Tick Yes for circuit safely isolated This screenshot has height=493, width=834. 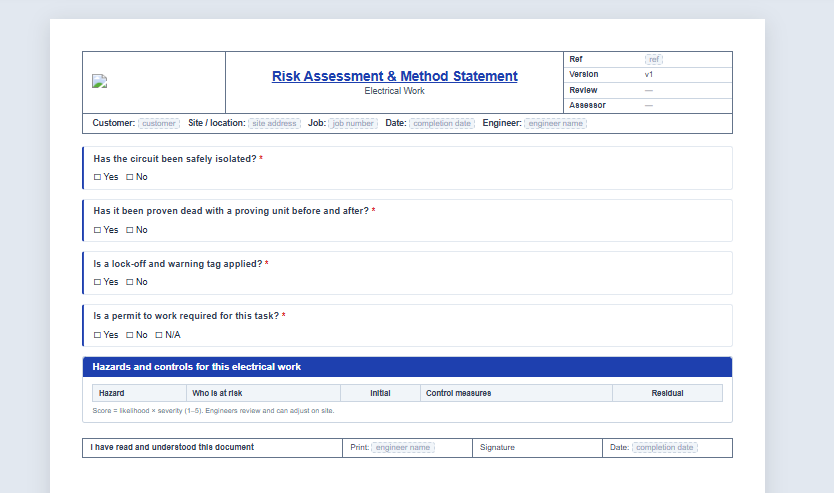click(97, 177)
